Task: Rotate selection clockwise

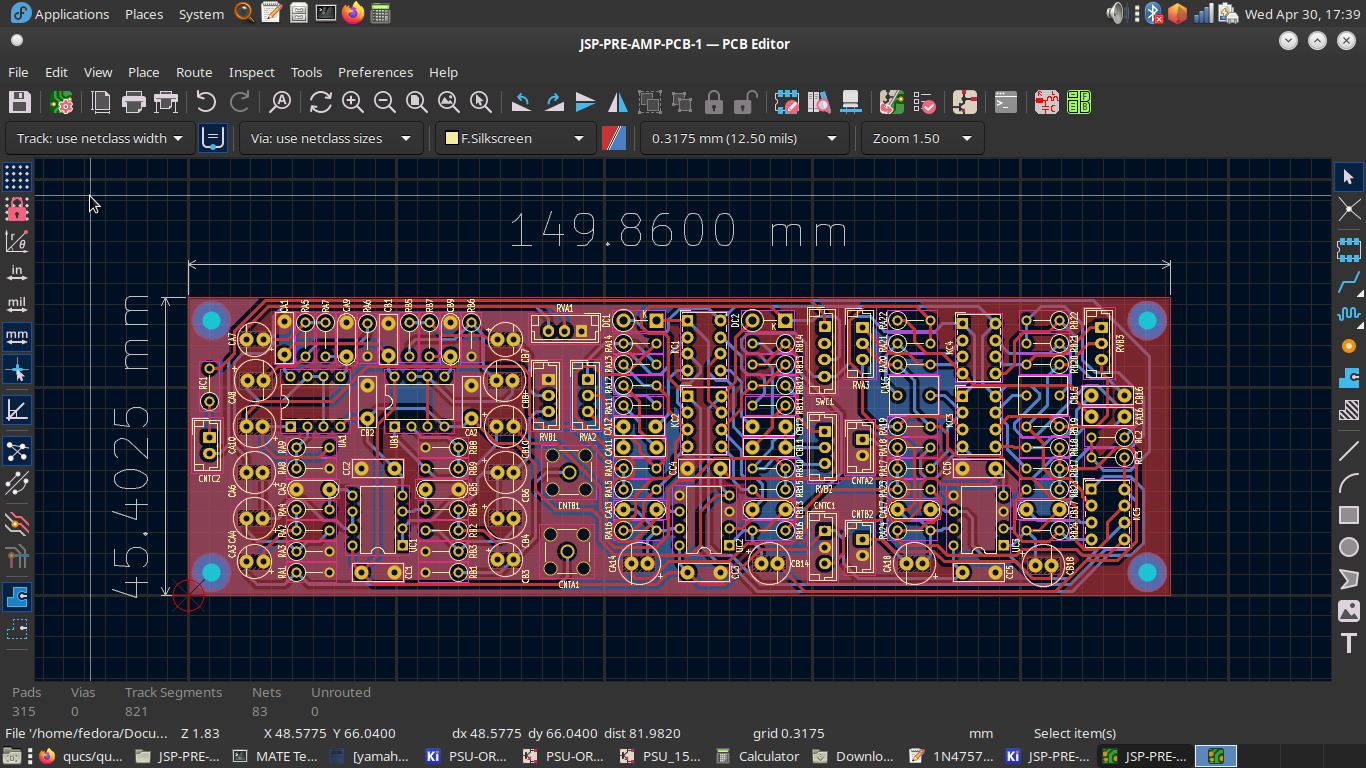Action: pyautogui.click(x=554, y=102)
